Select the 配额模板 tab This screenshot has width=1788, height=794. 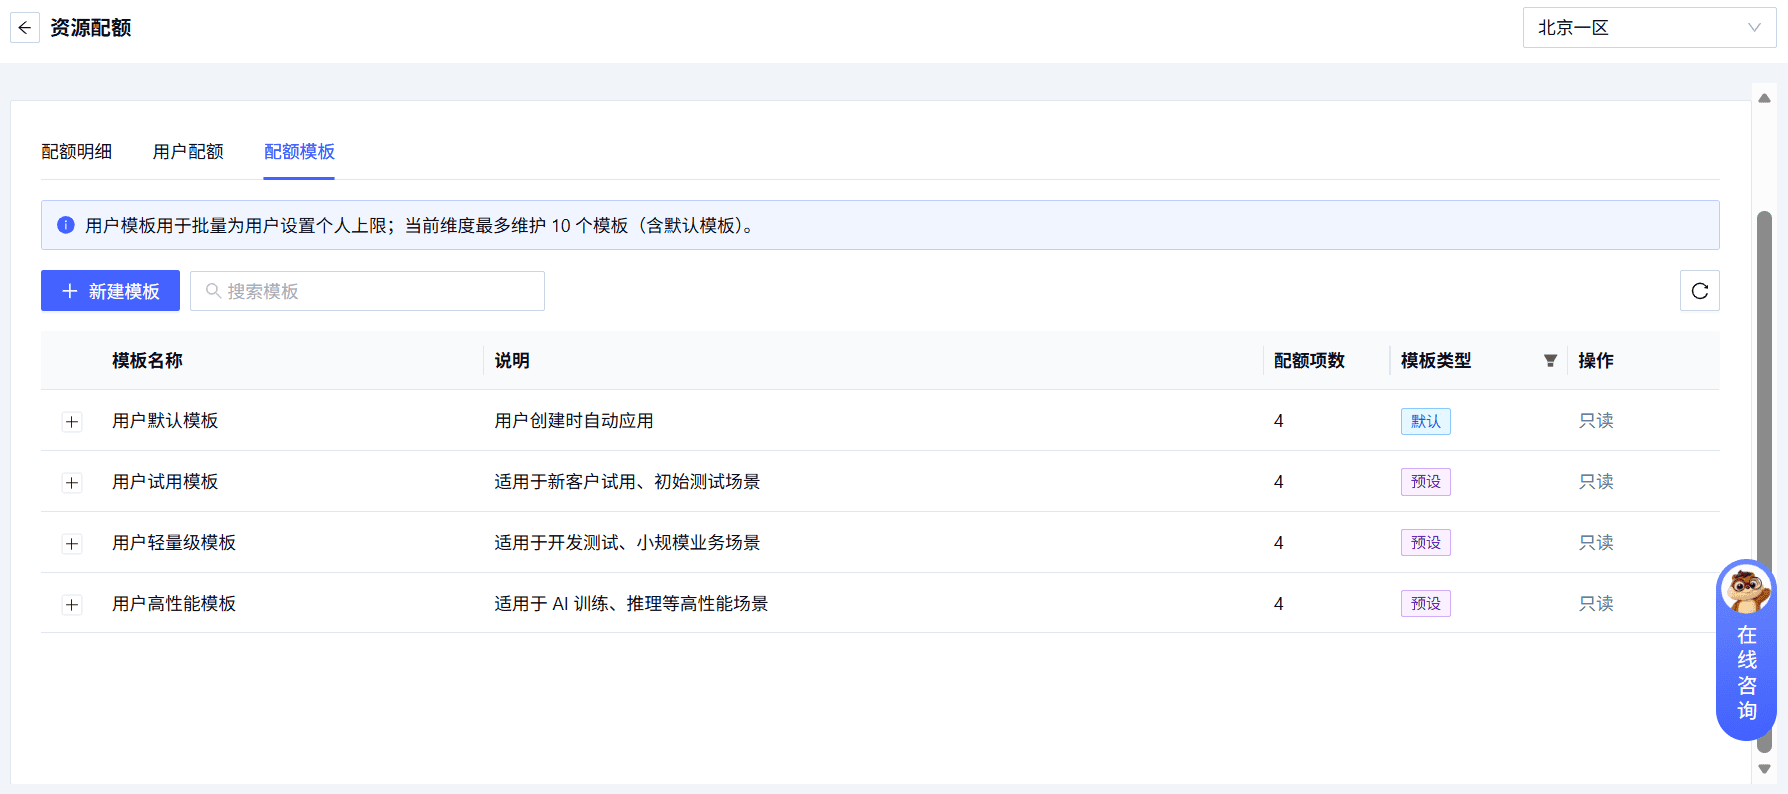coord(299,152)
